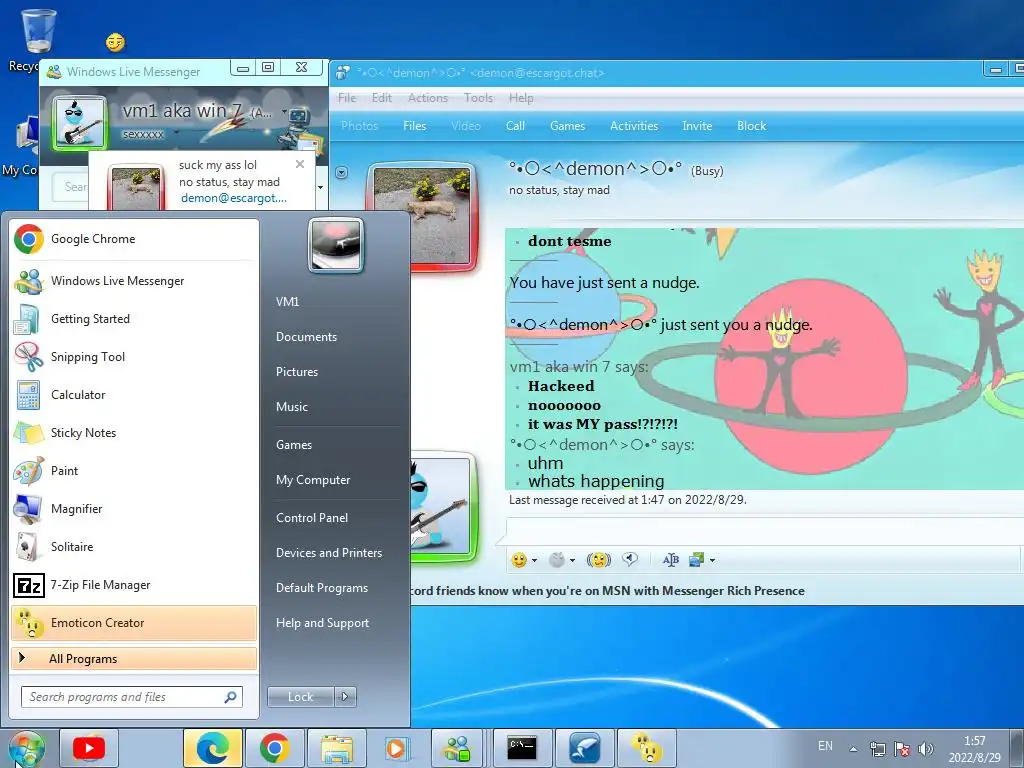Open Magnifier from Start menu

134,509
